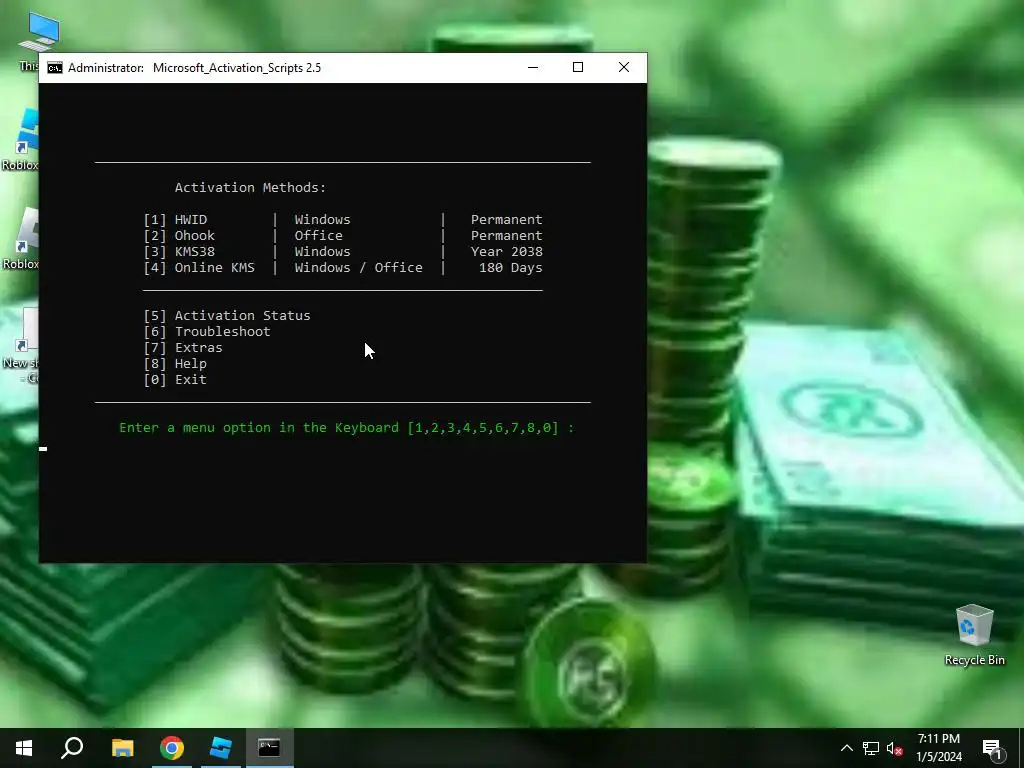The height and width of the screenshot is (768, 1024).
Task: Open Roblox Studio taskbar icon
Action: [x=221, y=748]
